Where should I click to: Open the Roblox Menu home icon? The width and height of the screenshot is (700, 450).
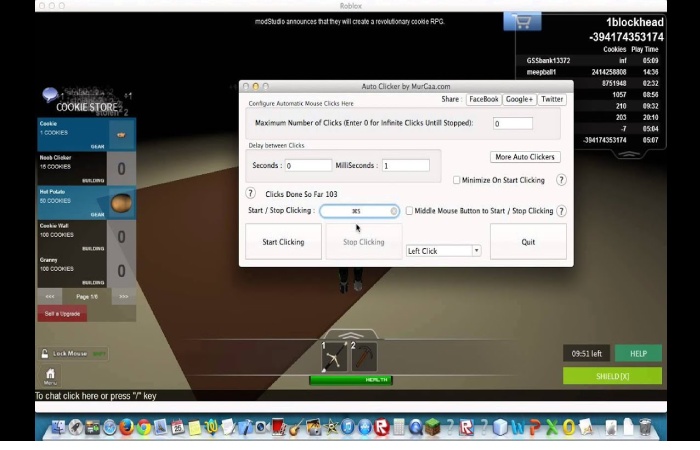point(50,376)
